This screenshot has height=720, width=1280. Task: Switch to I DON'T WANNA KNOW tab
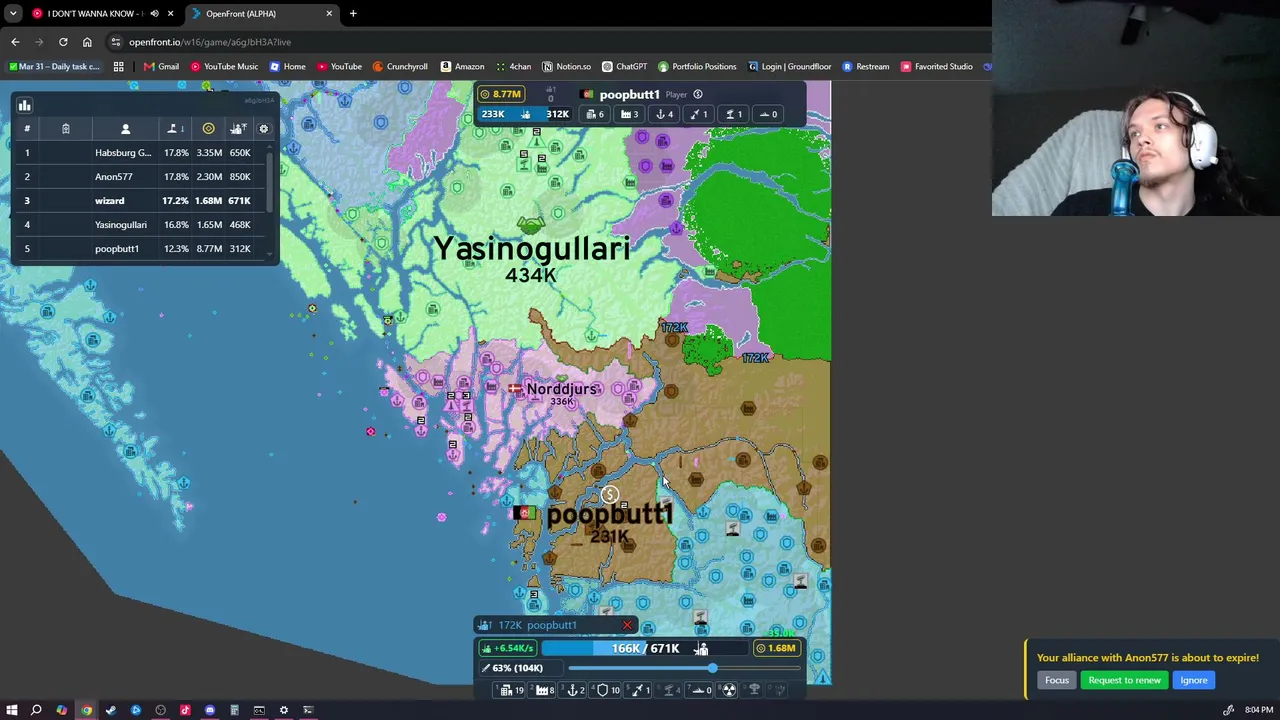point(103,14)
